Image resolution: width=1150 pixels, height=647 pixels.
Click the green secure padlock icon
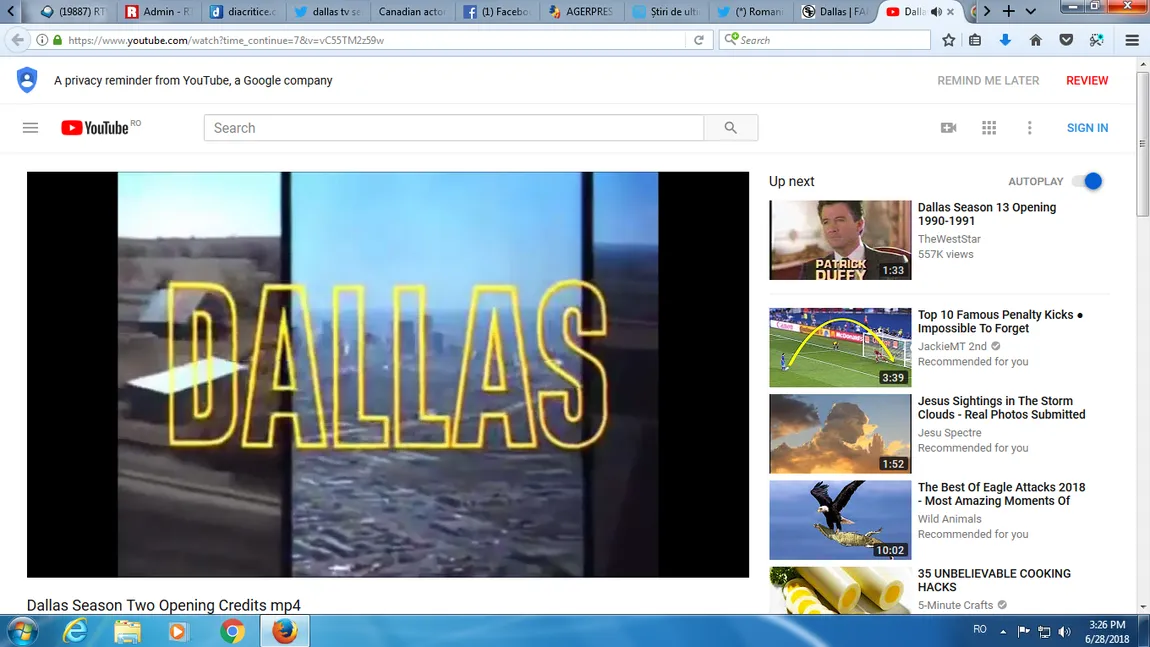57,40
